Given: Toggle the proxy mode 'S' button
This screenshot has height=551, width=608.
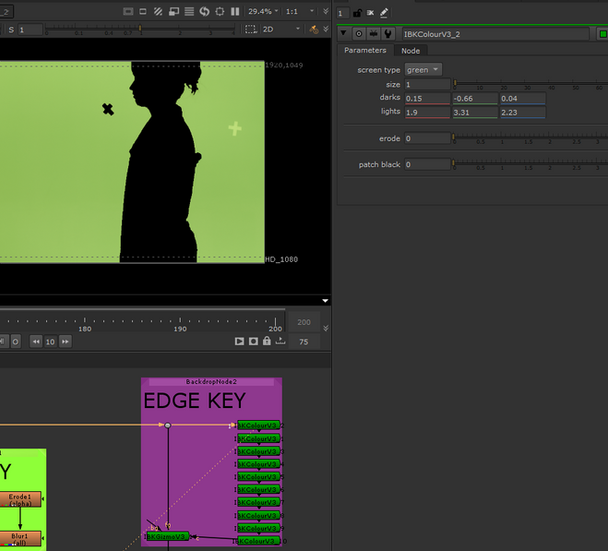Looking at the screenshot, I should (11, 30).
